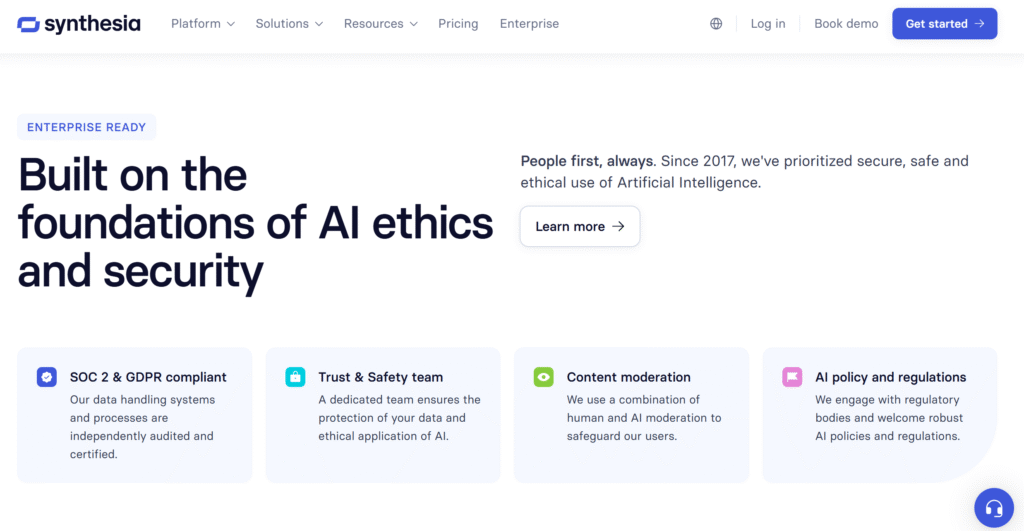
Task: Click the SOC 2 shield badge icon
Action: (x=47, y=377)
